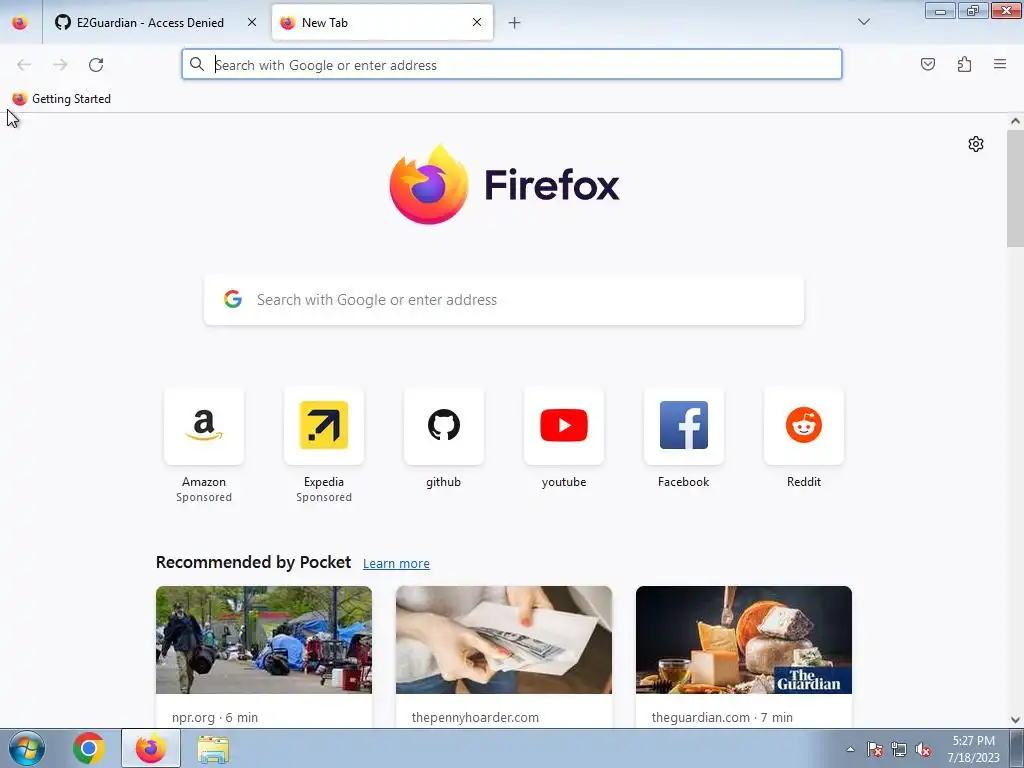Screen dimensions: 1024x768
Task: Open new tab personalize gear icon
Action: coord(976,144)
